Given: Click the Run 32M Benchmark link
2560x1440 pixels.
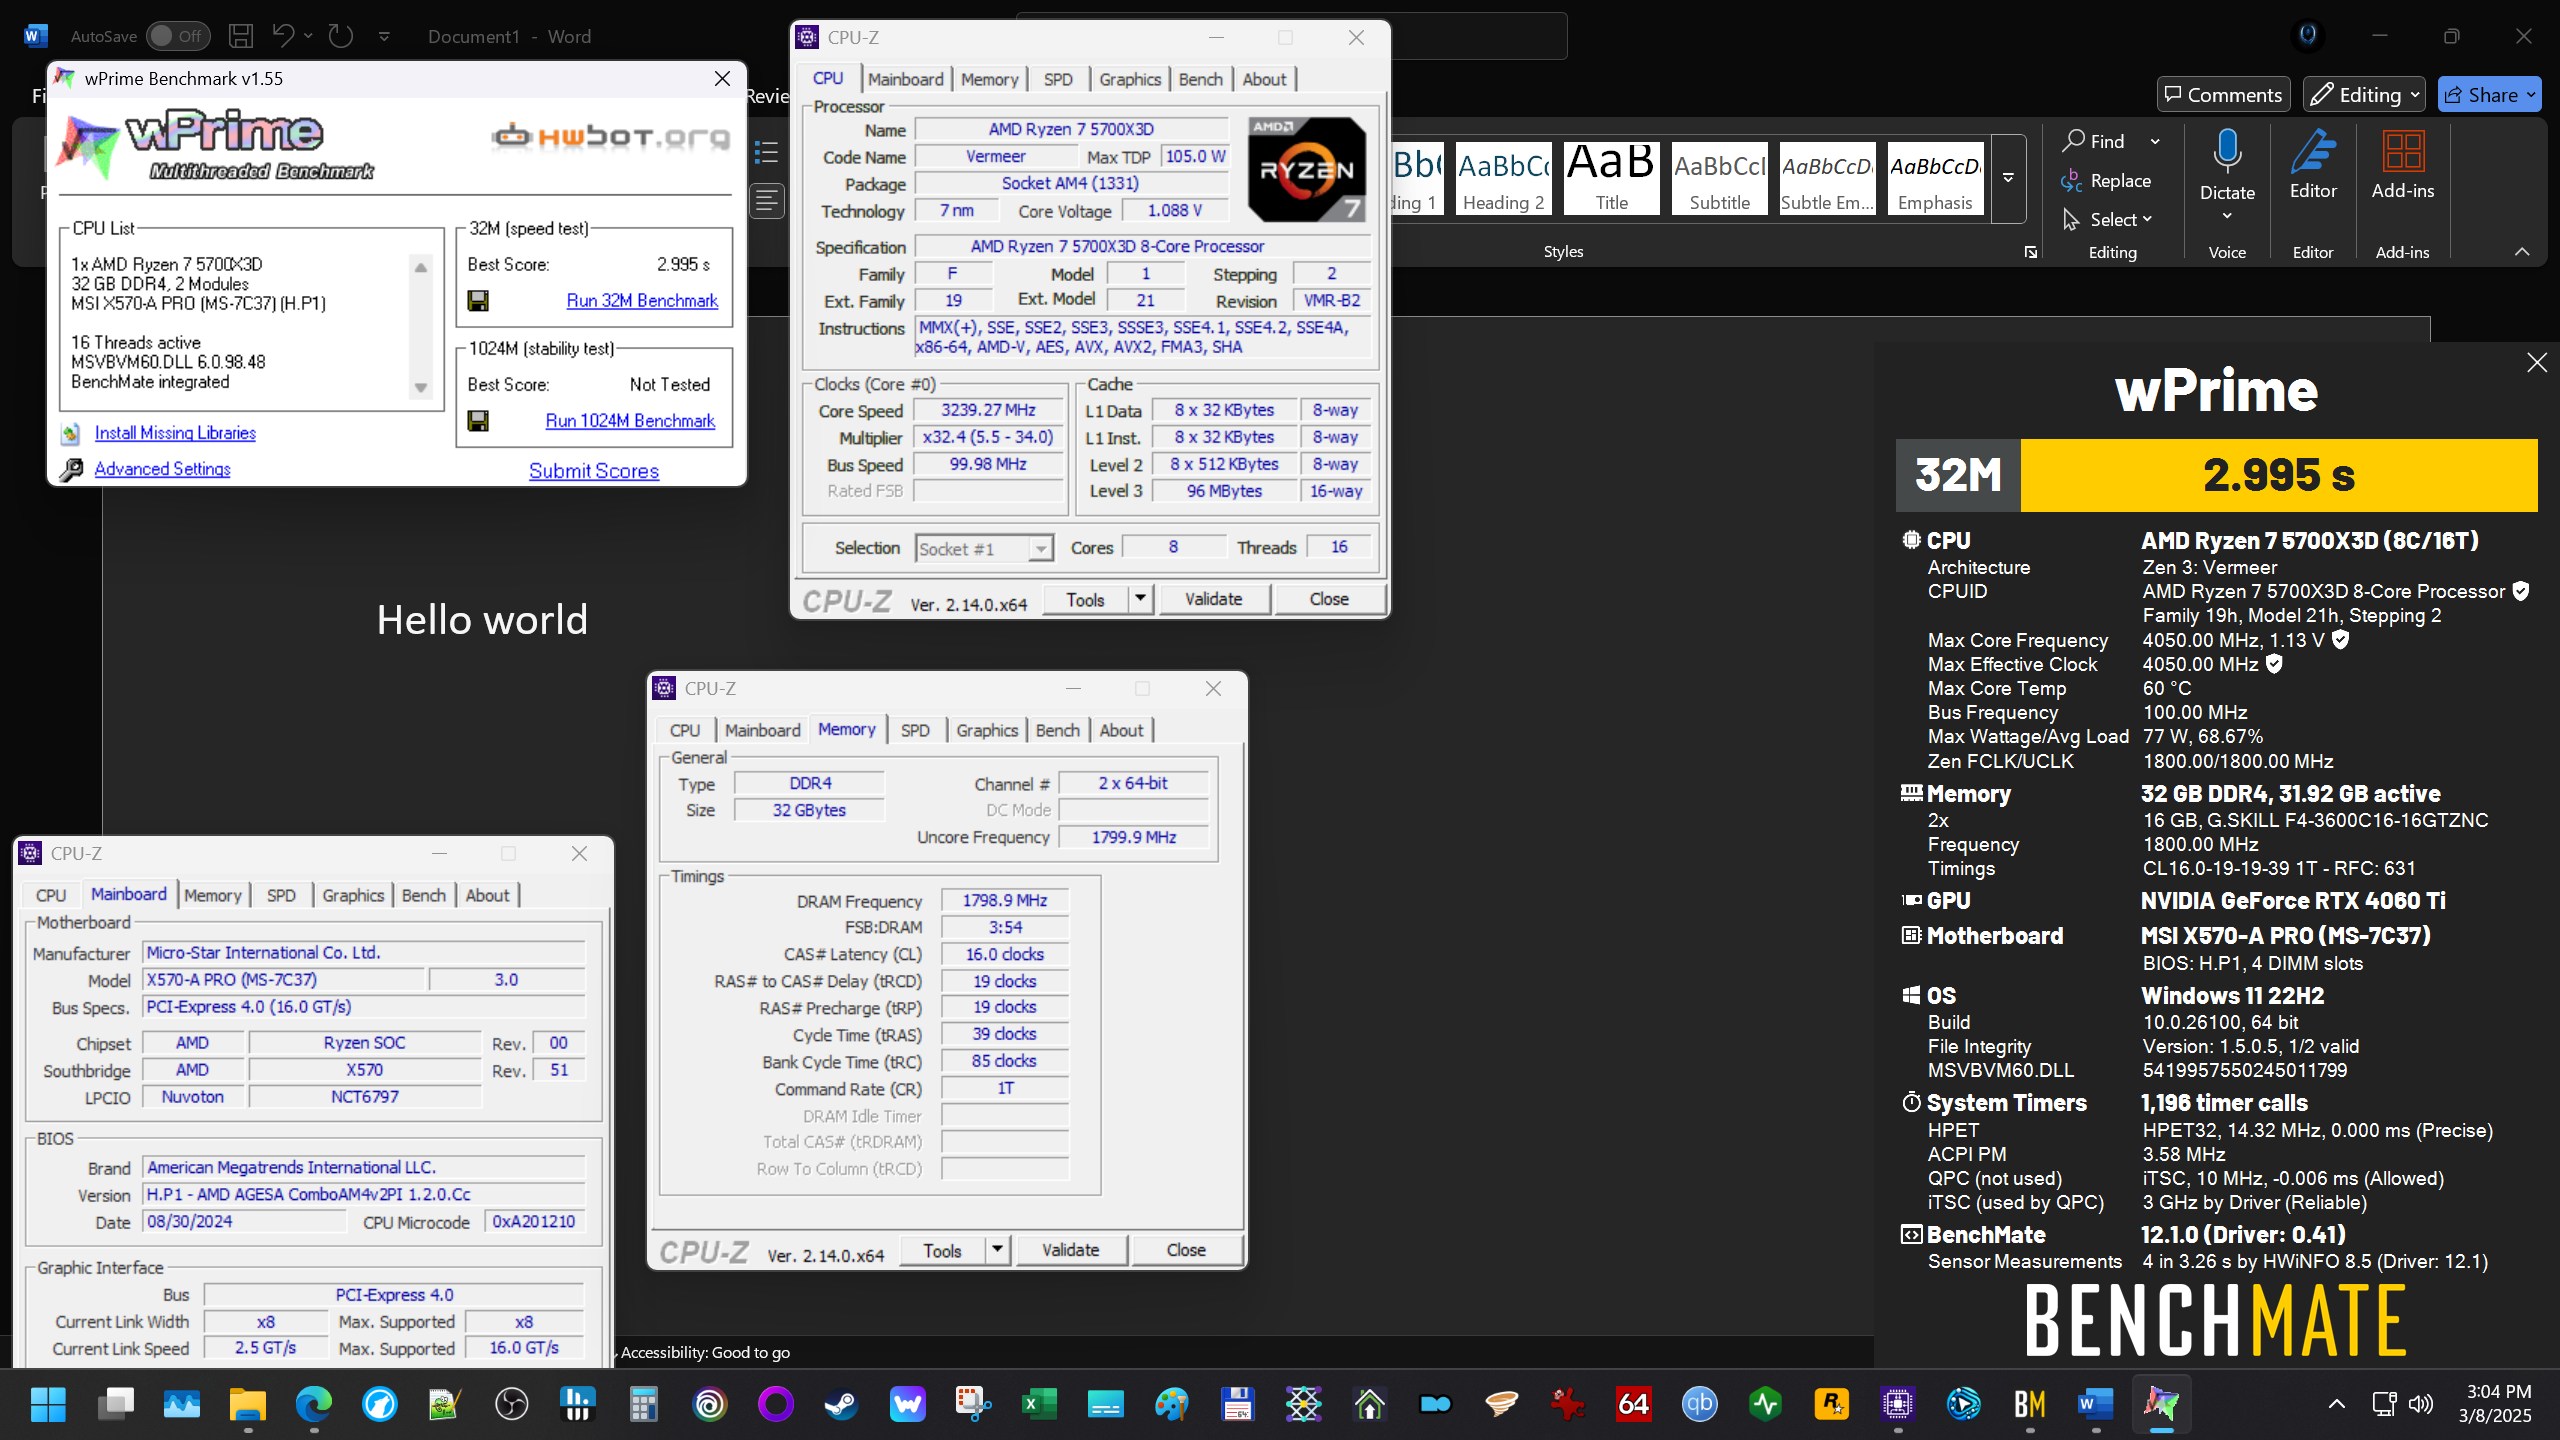Looking at the screenshot, I should click(x=642, y=301).
